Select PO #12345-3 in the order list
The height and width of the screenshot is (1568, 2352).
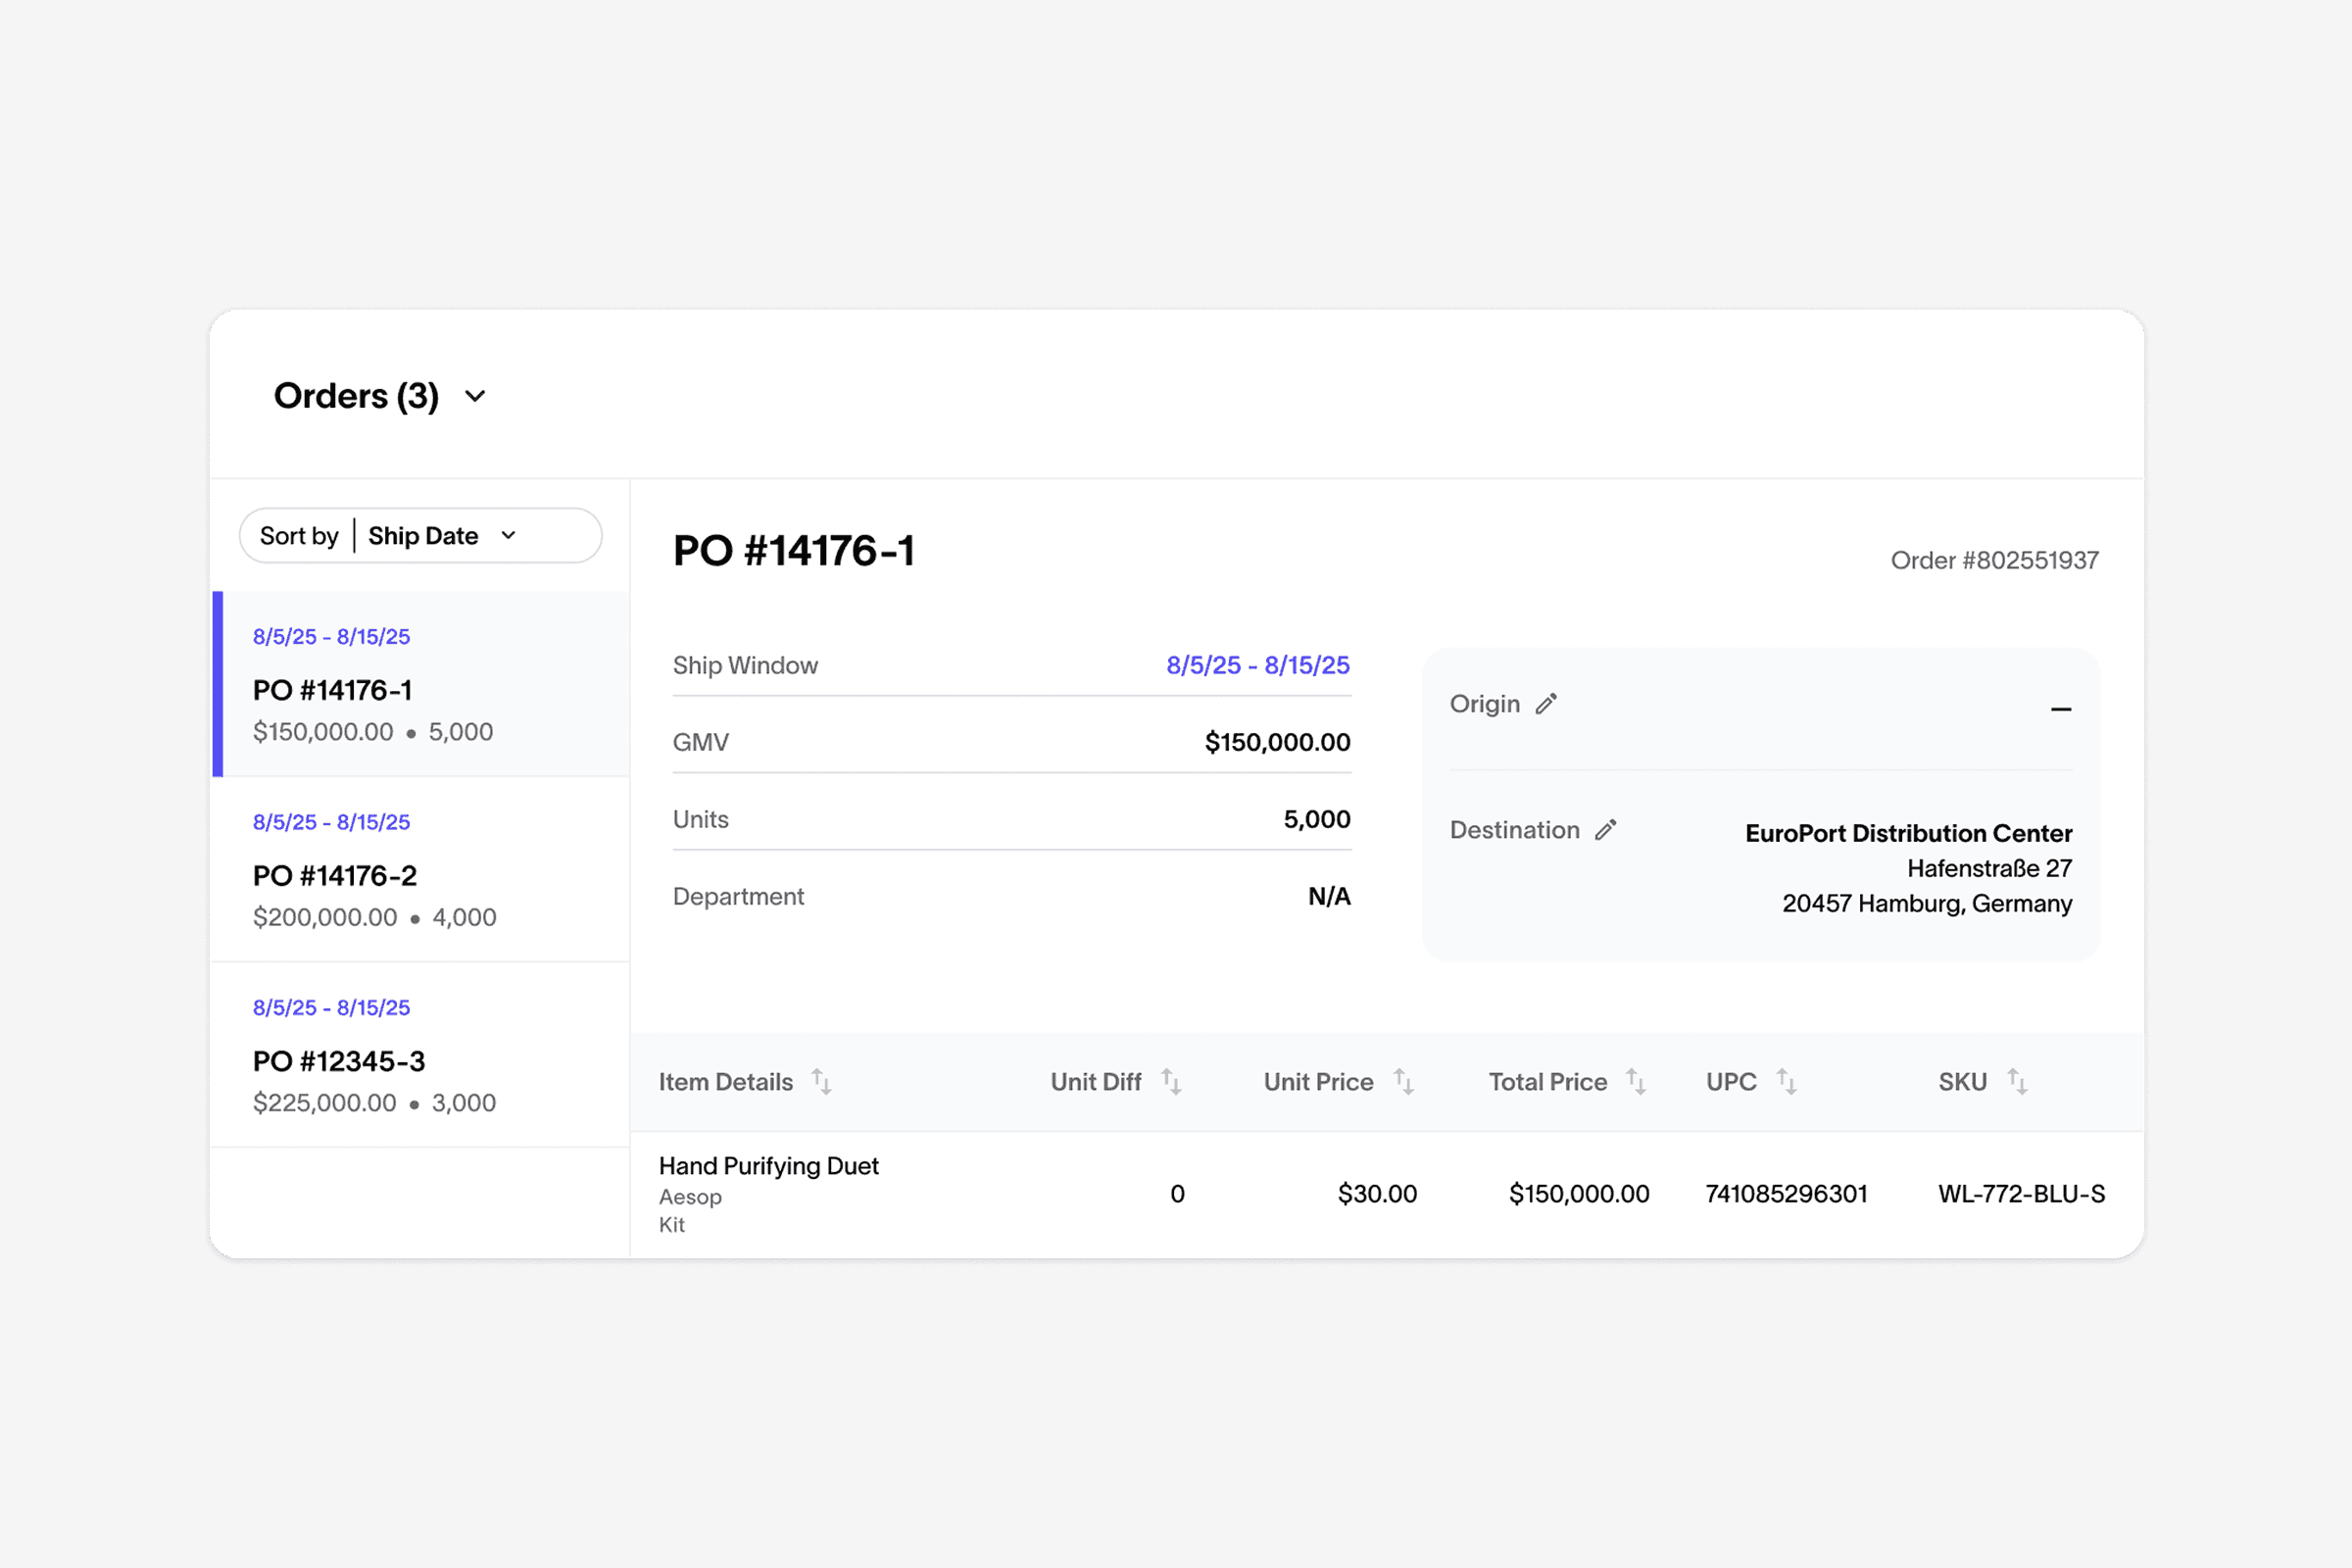point(338,1061)
